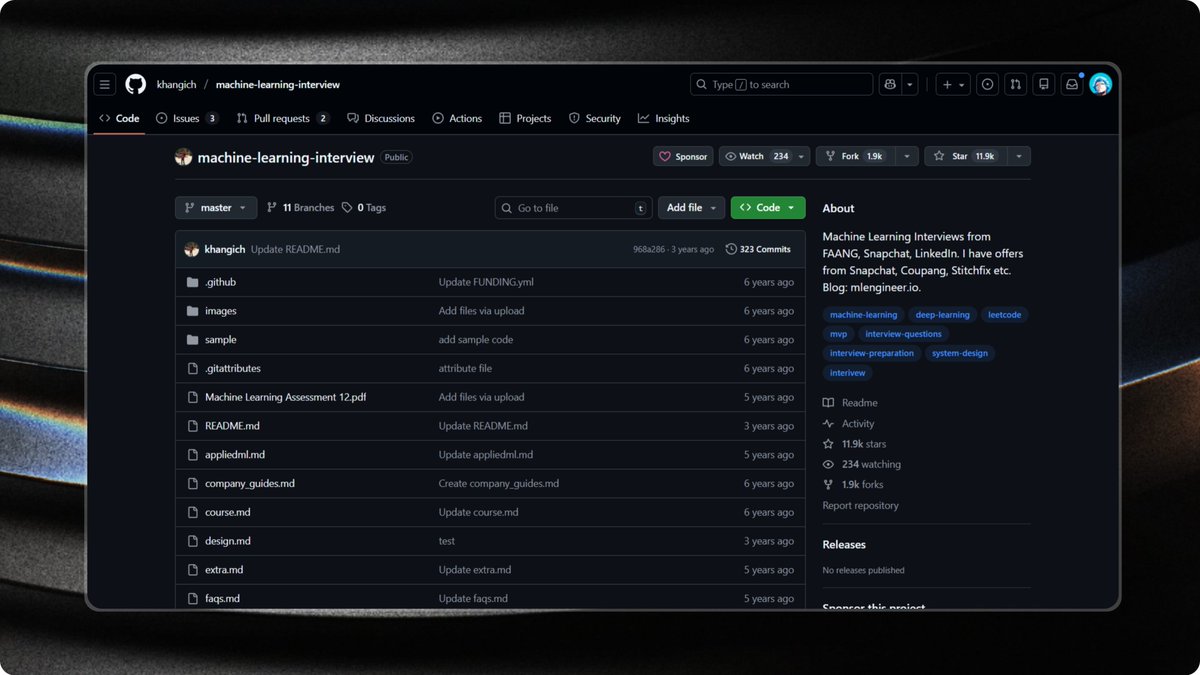Focus the Type / to search field
Screen dimensions: 1200x675
[x=781, y=85]
